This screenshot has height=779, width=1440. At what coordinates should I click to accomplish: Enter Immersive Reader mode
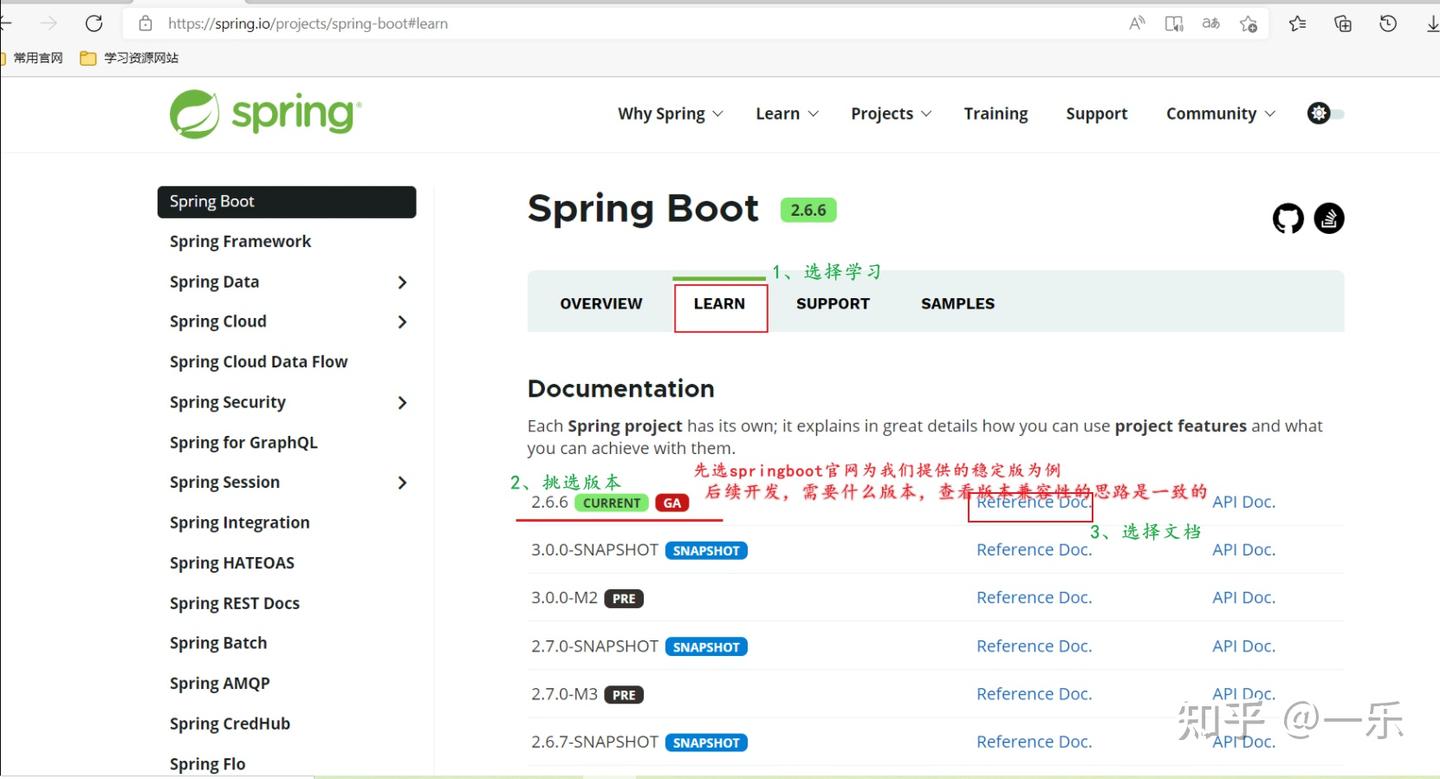tap(1173, 23)
